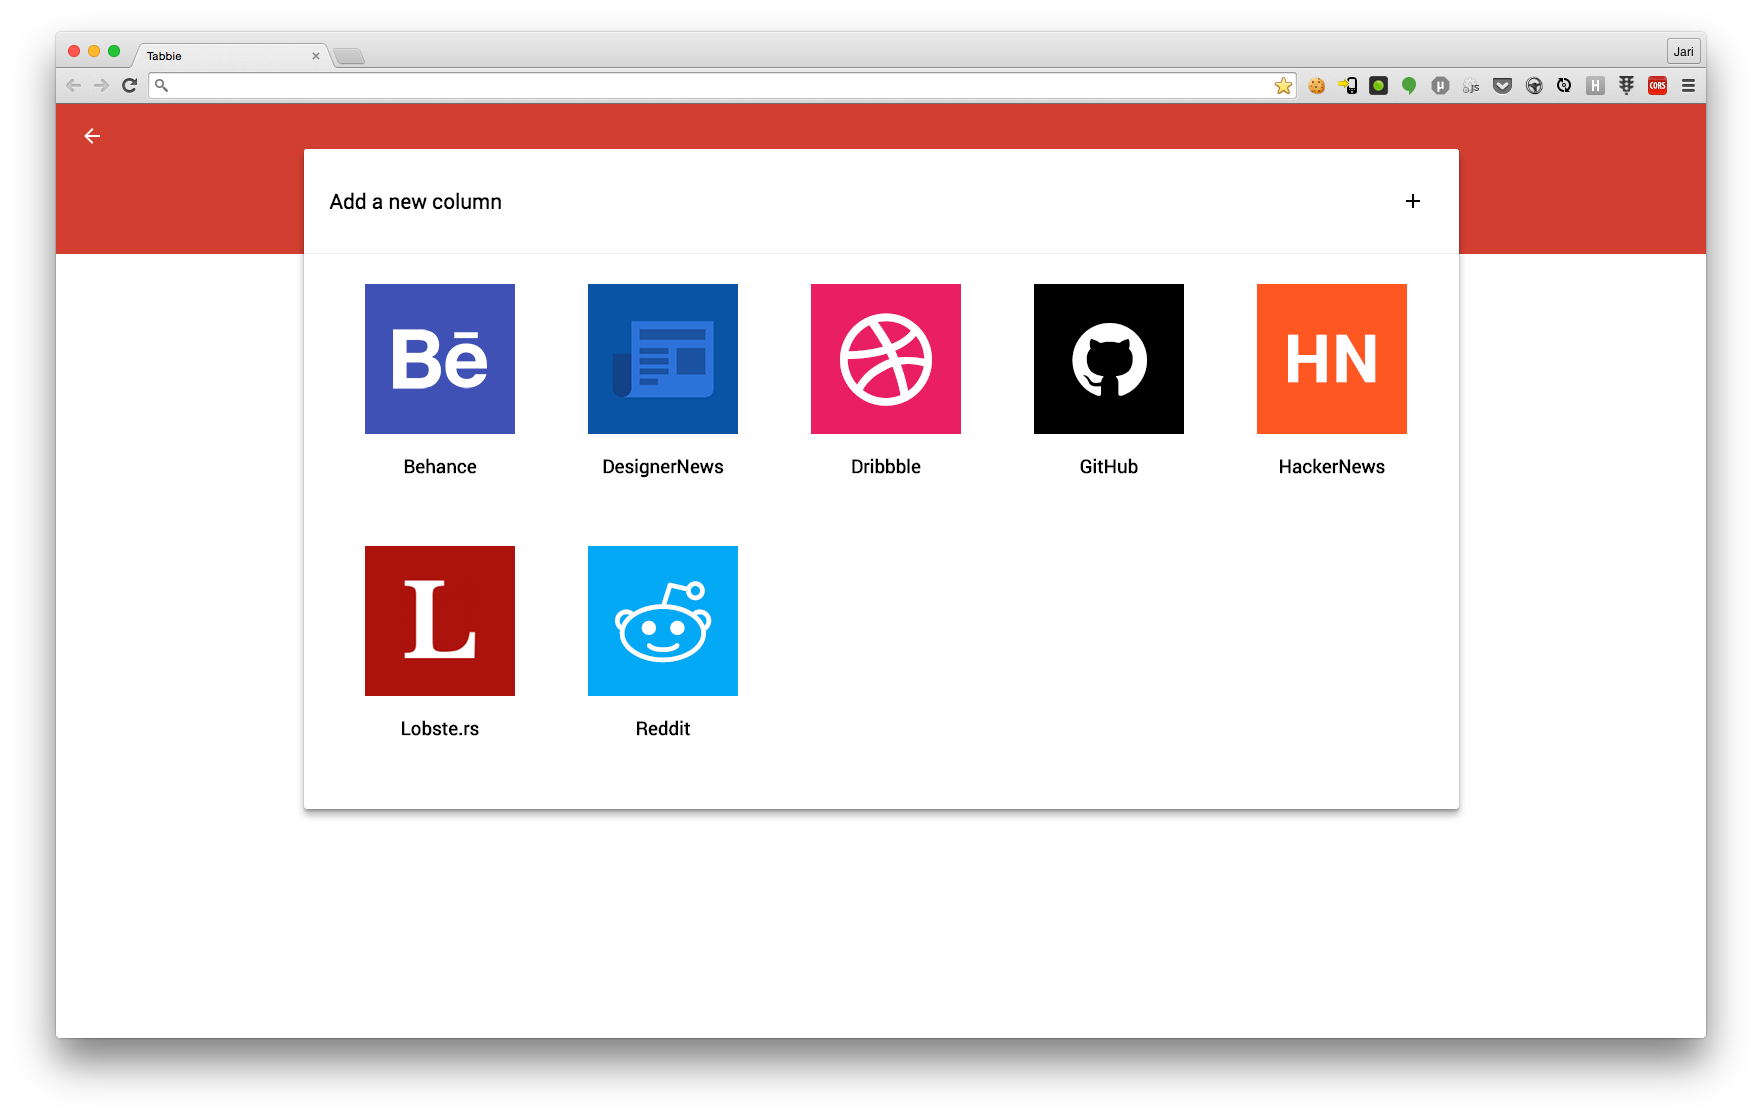Click the Behance text label

tap(440, 467)
